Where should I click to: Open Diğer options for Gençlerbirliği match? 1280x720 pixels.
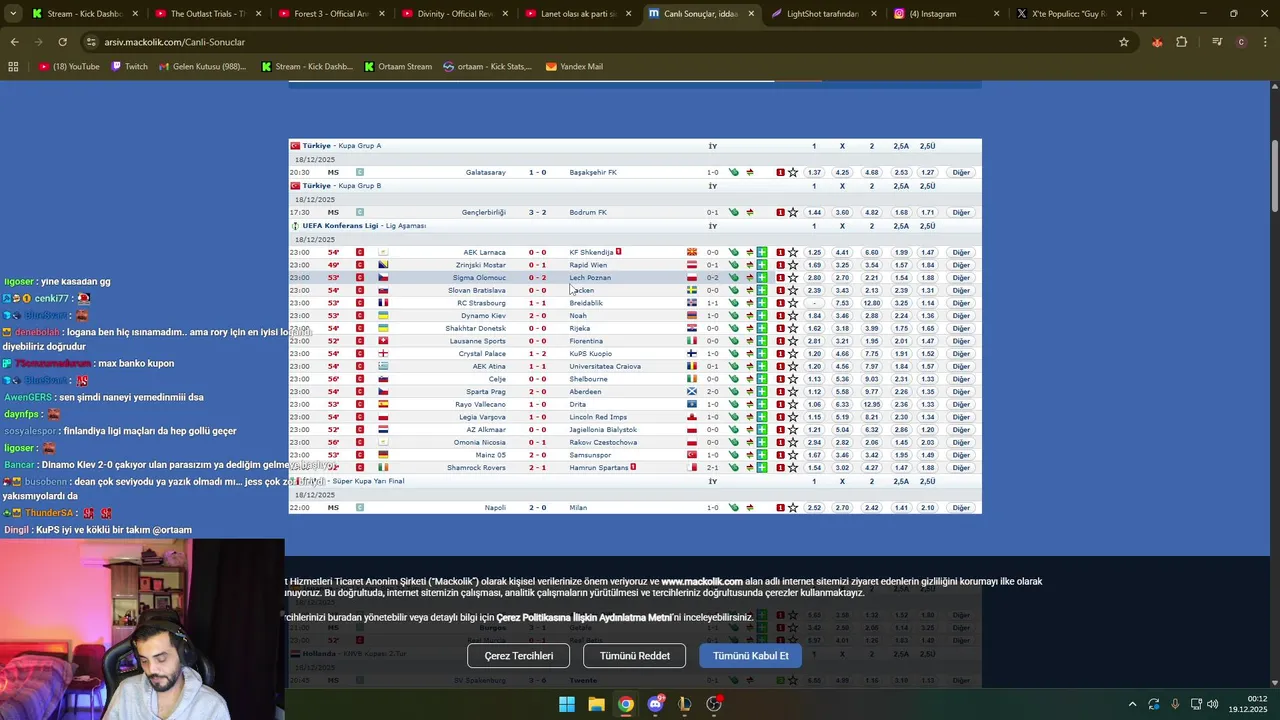tap(961, 212)
